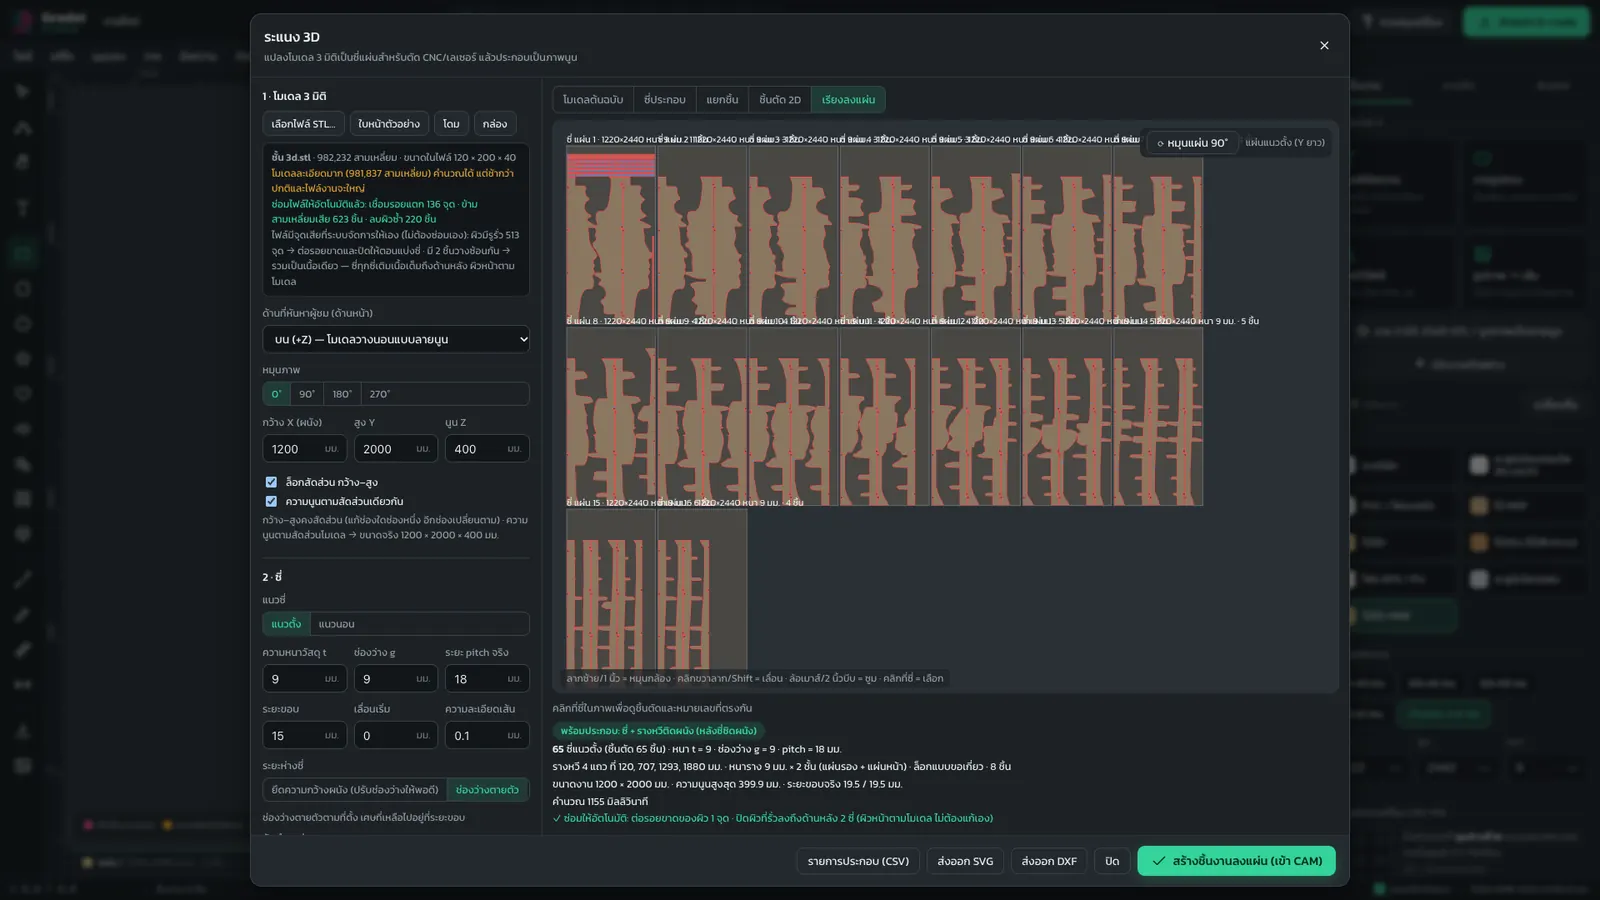This screenshot has width=1600, height=900.
Task: Select 90° image rotation option
Action: pos(307,394)
